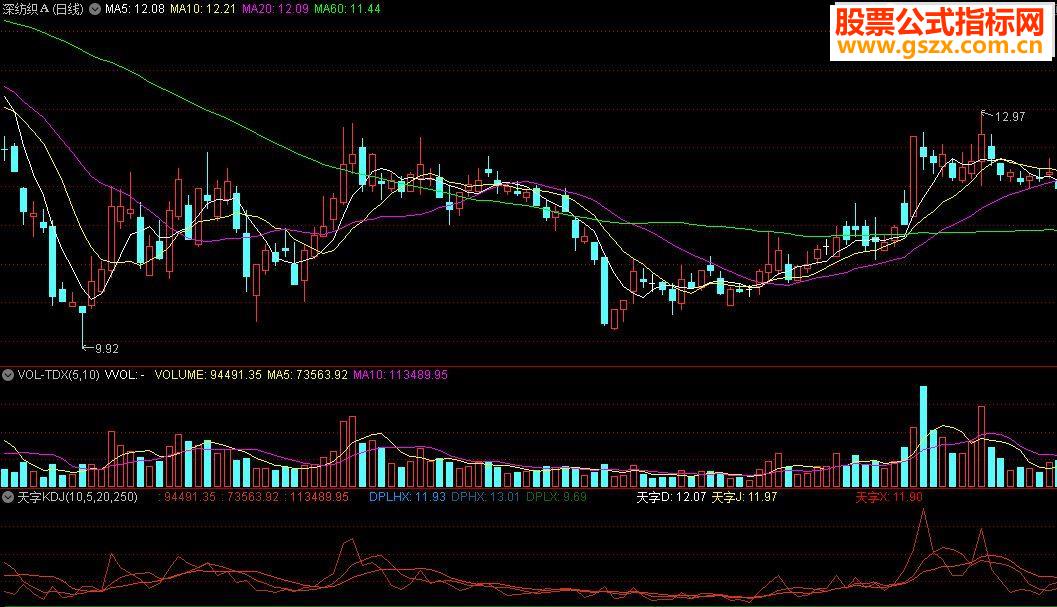This screenshot has width=1057, height=607.
Task: Click the VVOL: - label
Action: click(125, 375)
